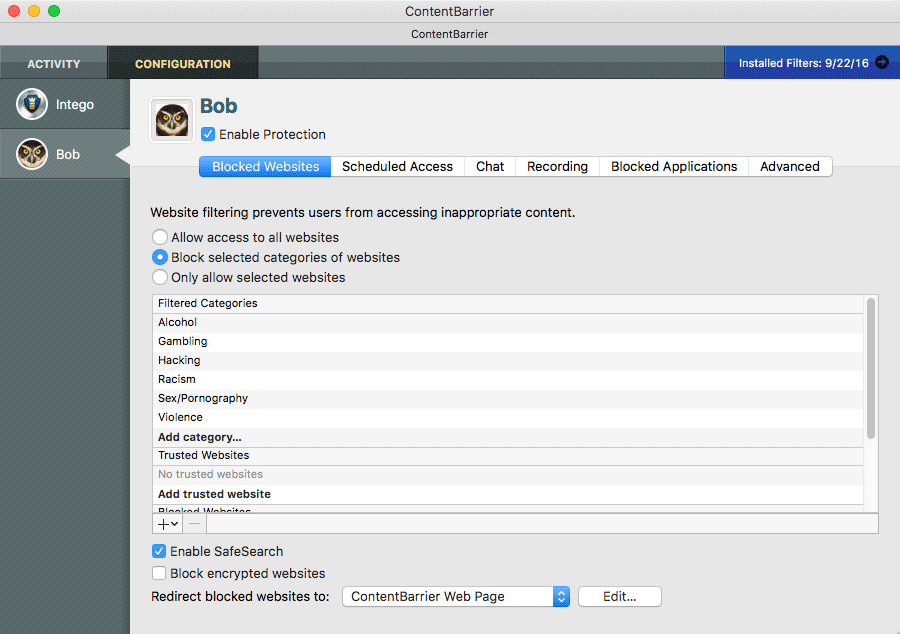
Task: Open the Scheduled Access tab
Action: point(397,166)
